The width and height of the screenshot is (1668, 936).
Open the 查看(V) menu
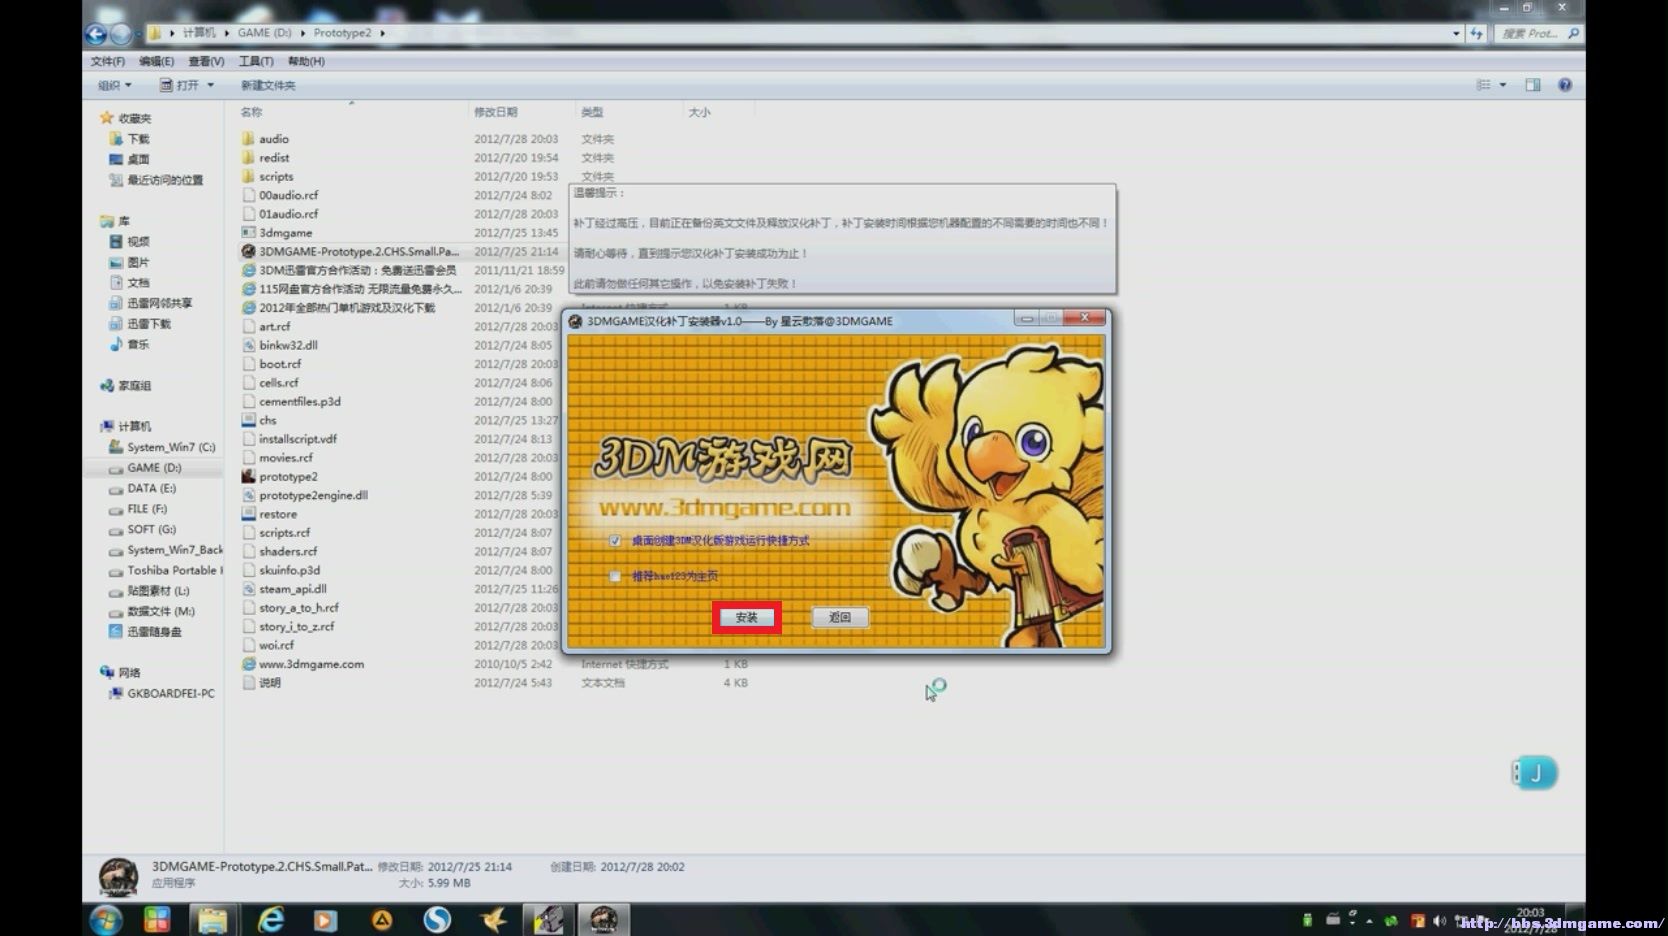(x=206, y=61)
